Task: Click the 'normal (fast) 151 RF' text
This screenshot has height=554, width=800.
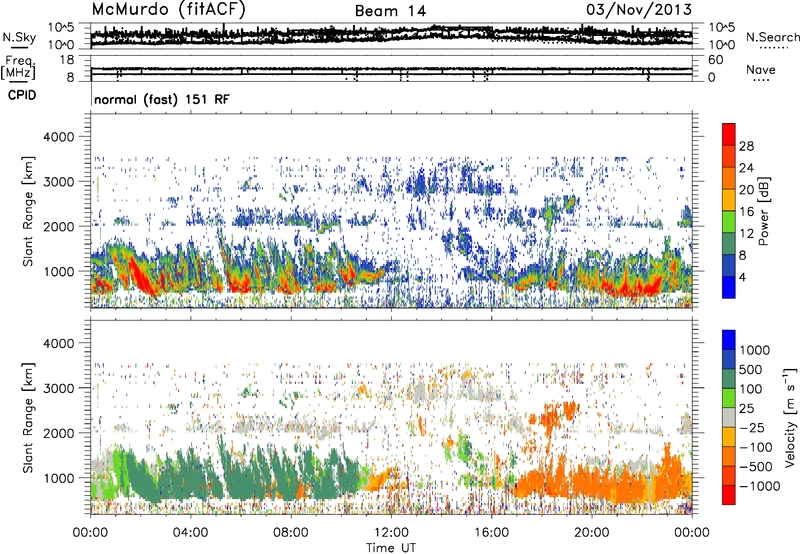Action: point(162,99)
